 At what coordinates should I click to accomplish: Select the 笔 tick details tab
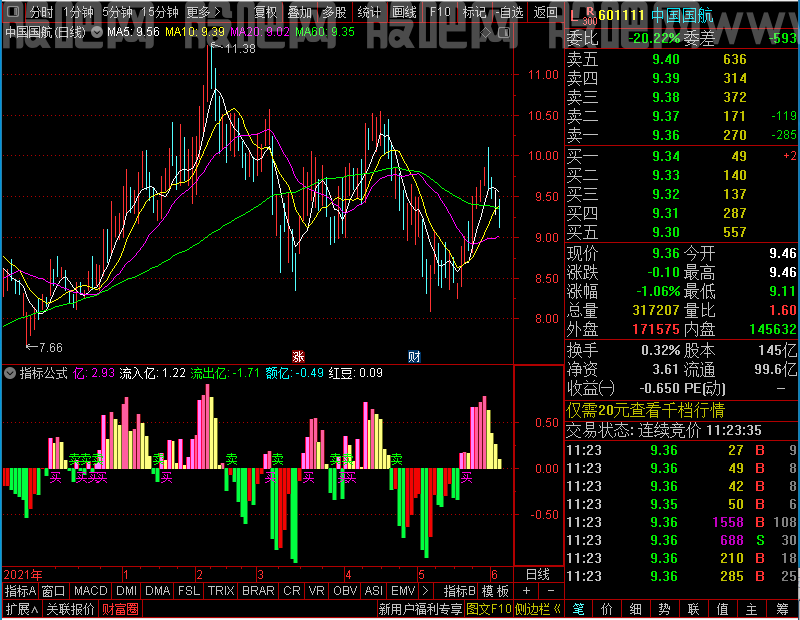tap(578, 609)
